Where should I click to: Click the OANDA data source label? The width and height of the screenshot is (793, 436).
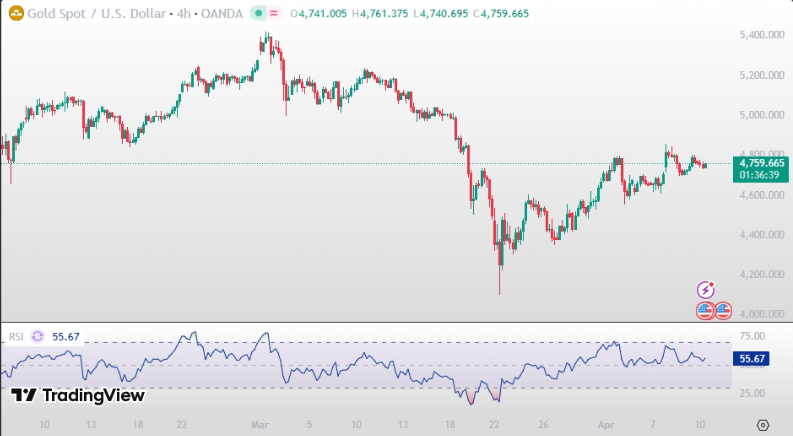[221, 15]
